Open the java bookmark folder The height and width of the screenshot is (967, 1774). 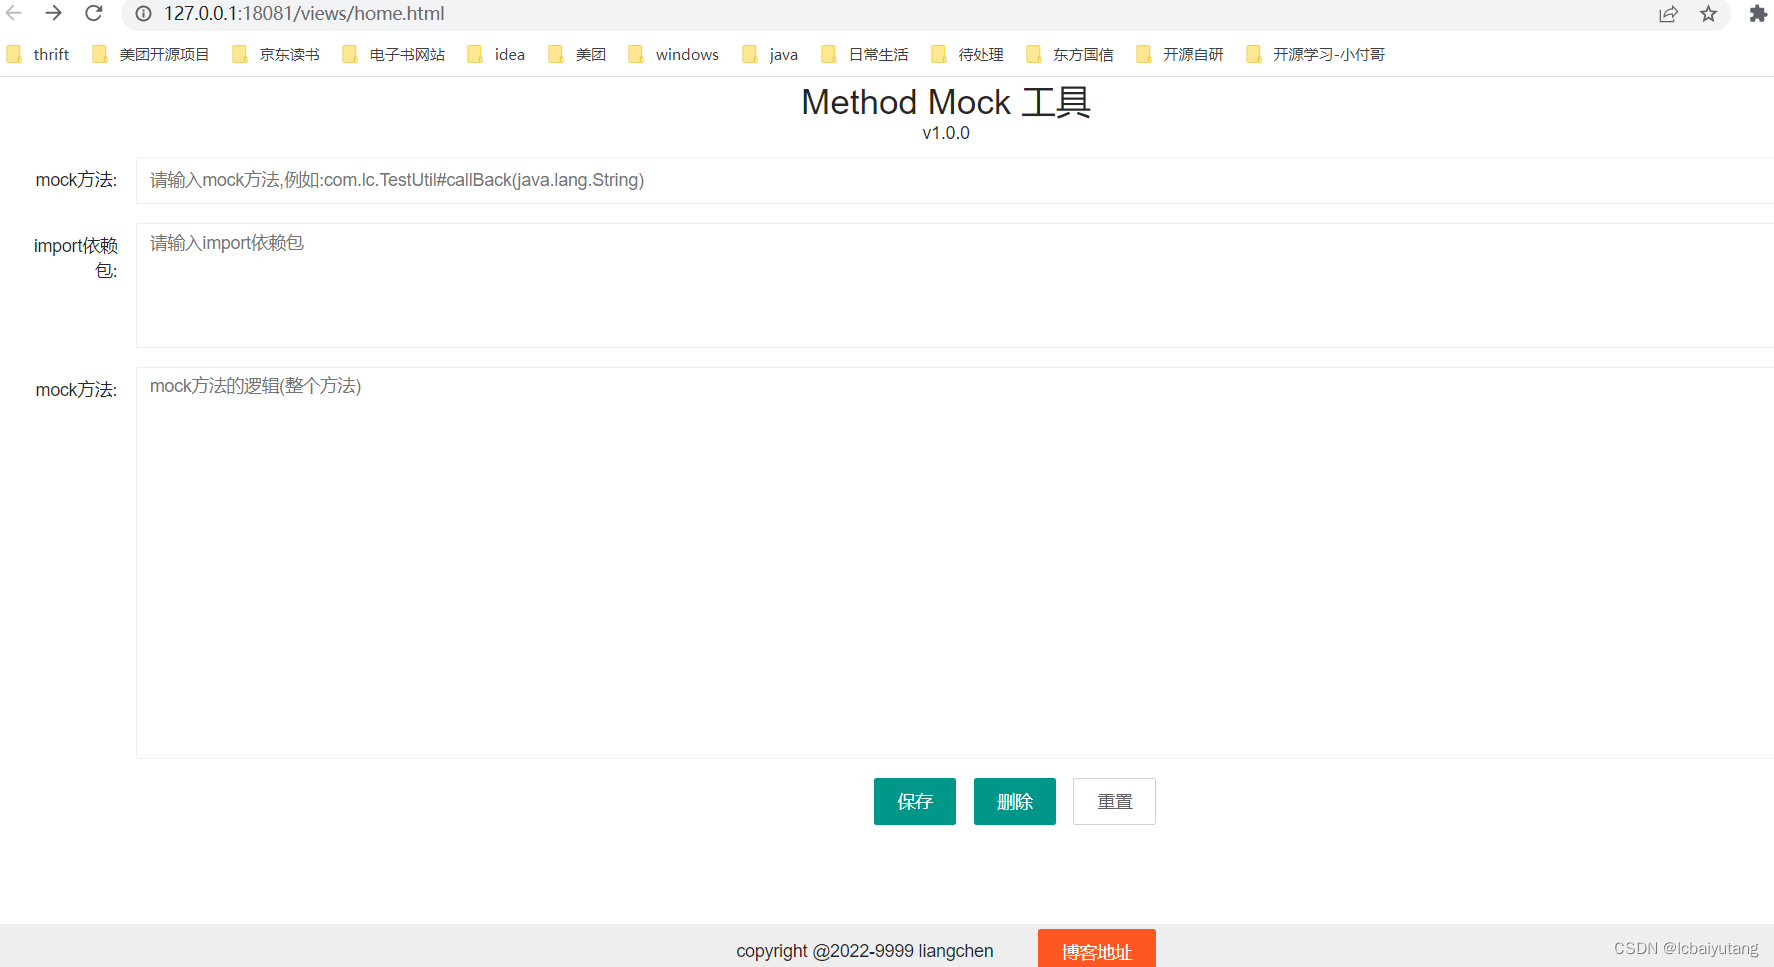(x=770, y=54)
